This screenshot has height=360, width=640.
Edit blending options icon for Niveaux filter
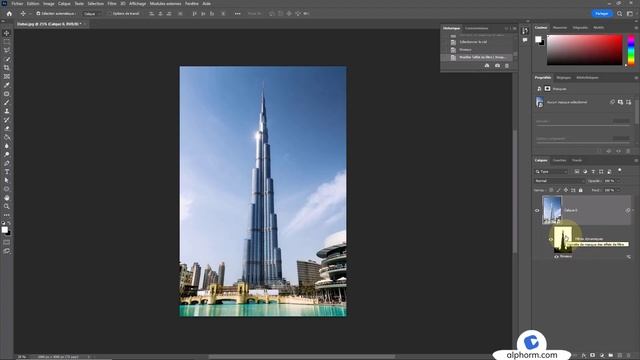click(x=629, y=257)
